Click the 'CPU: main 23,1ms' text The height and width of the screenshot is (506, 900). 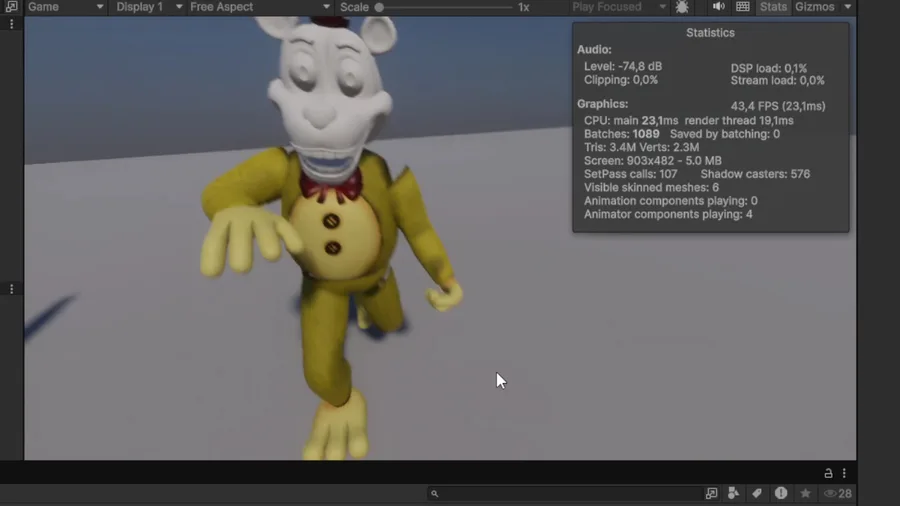coord(631,120)
